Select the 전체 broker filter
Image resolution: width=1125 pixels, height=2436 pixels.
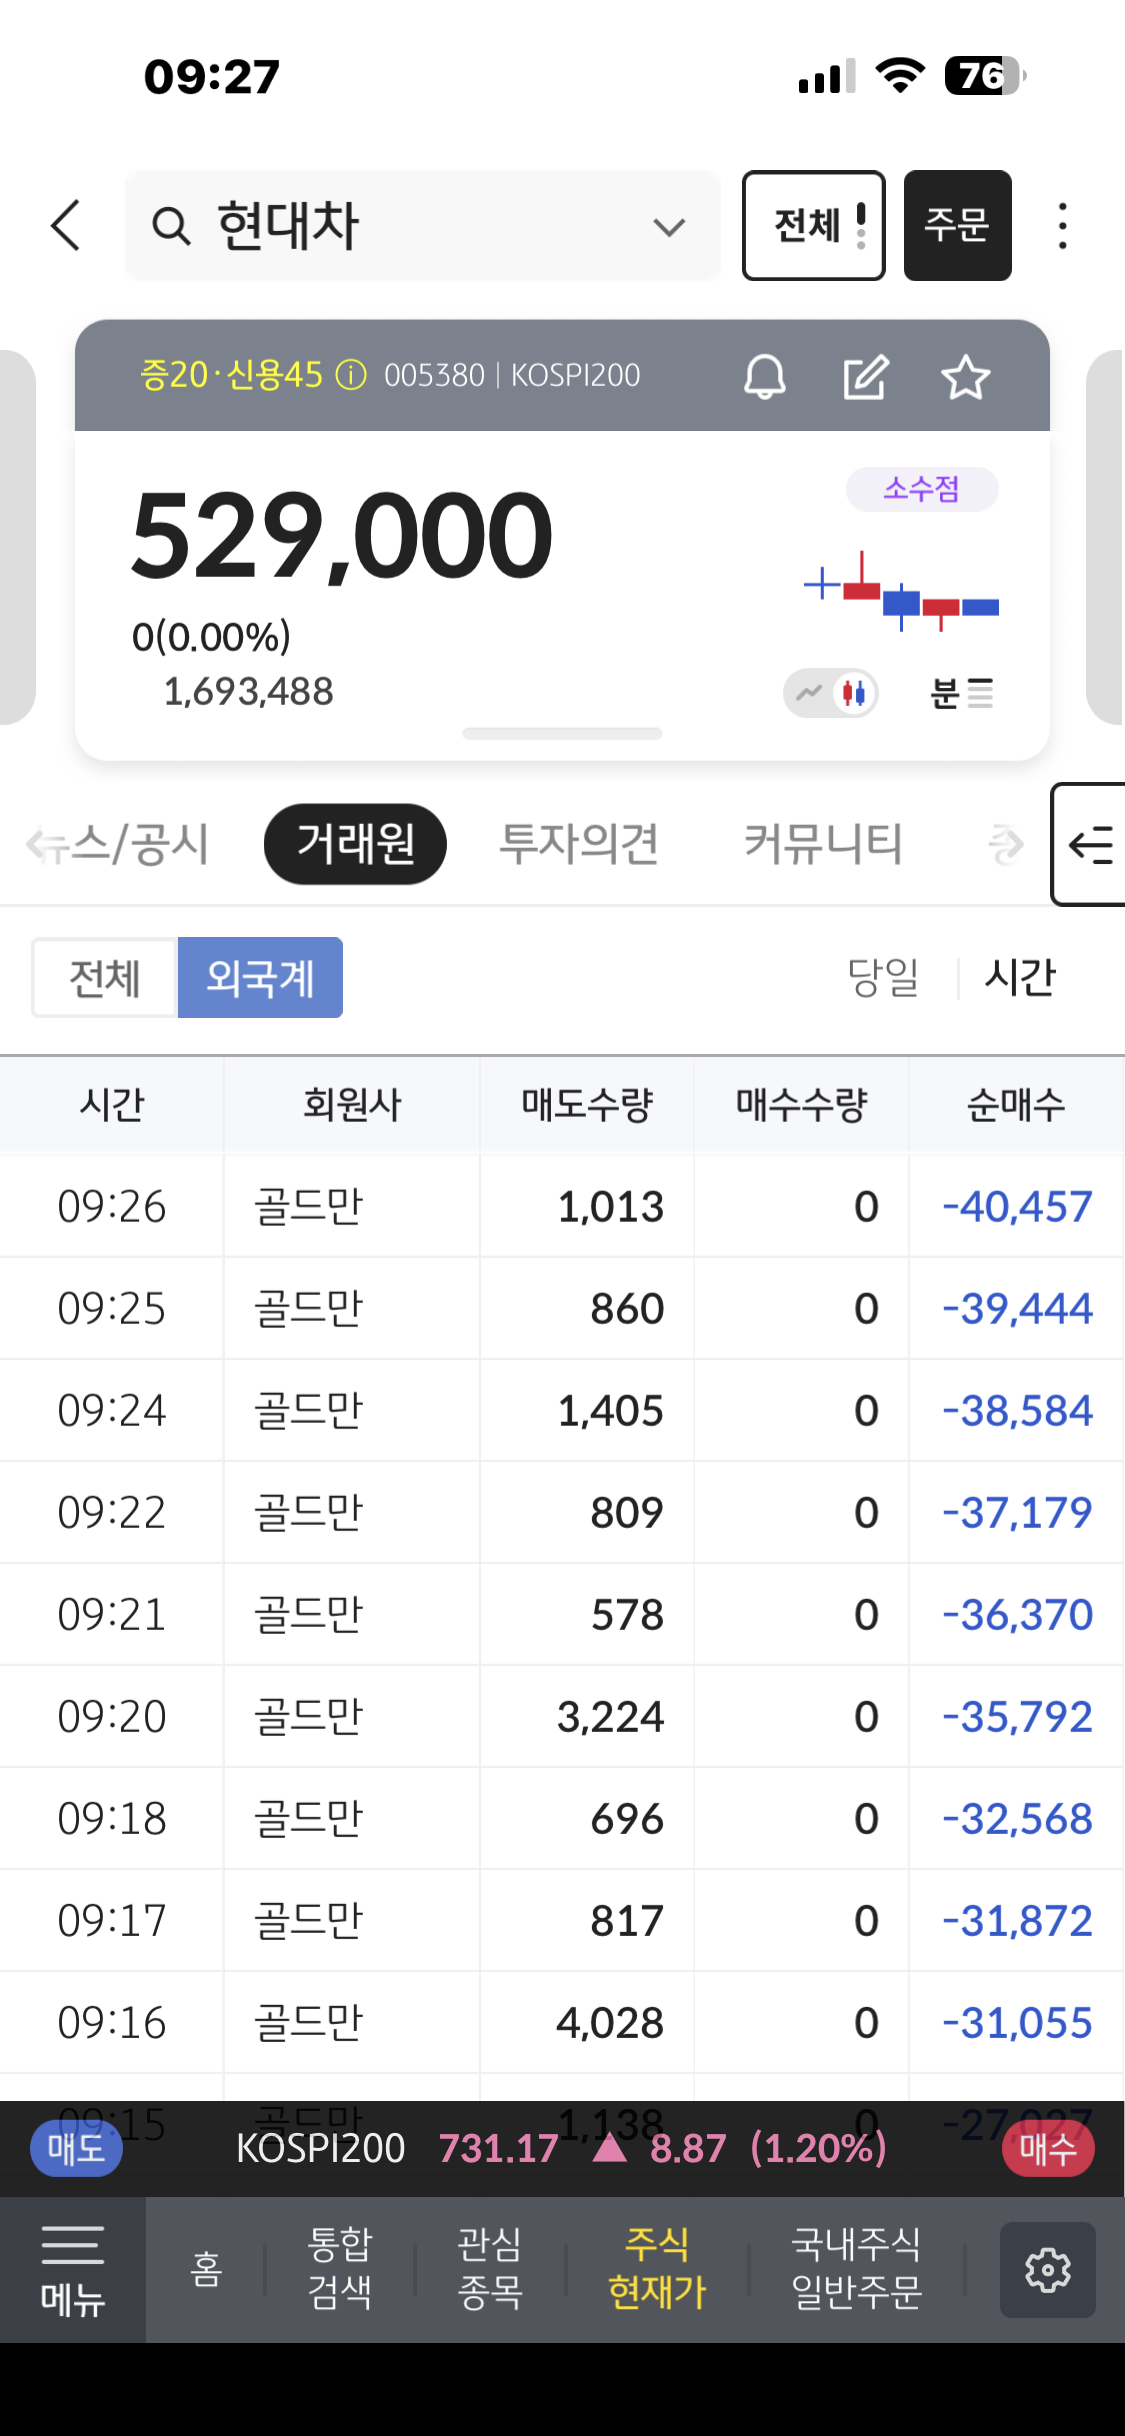[x=105, y=977]
